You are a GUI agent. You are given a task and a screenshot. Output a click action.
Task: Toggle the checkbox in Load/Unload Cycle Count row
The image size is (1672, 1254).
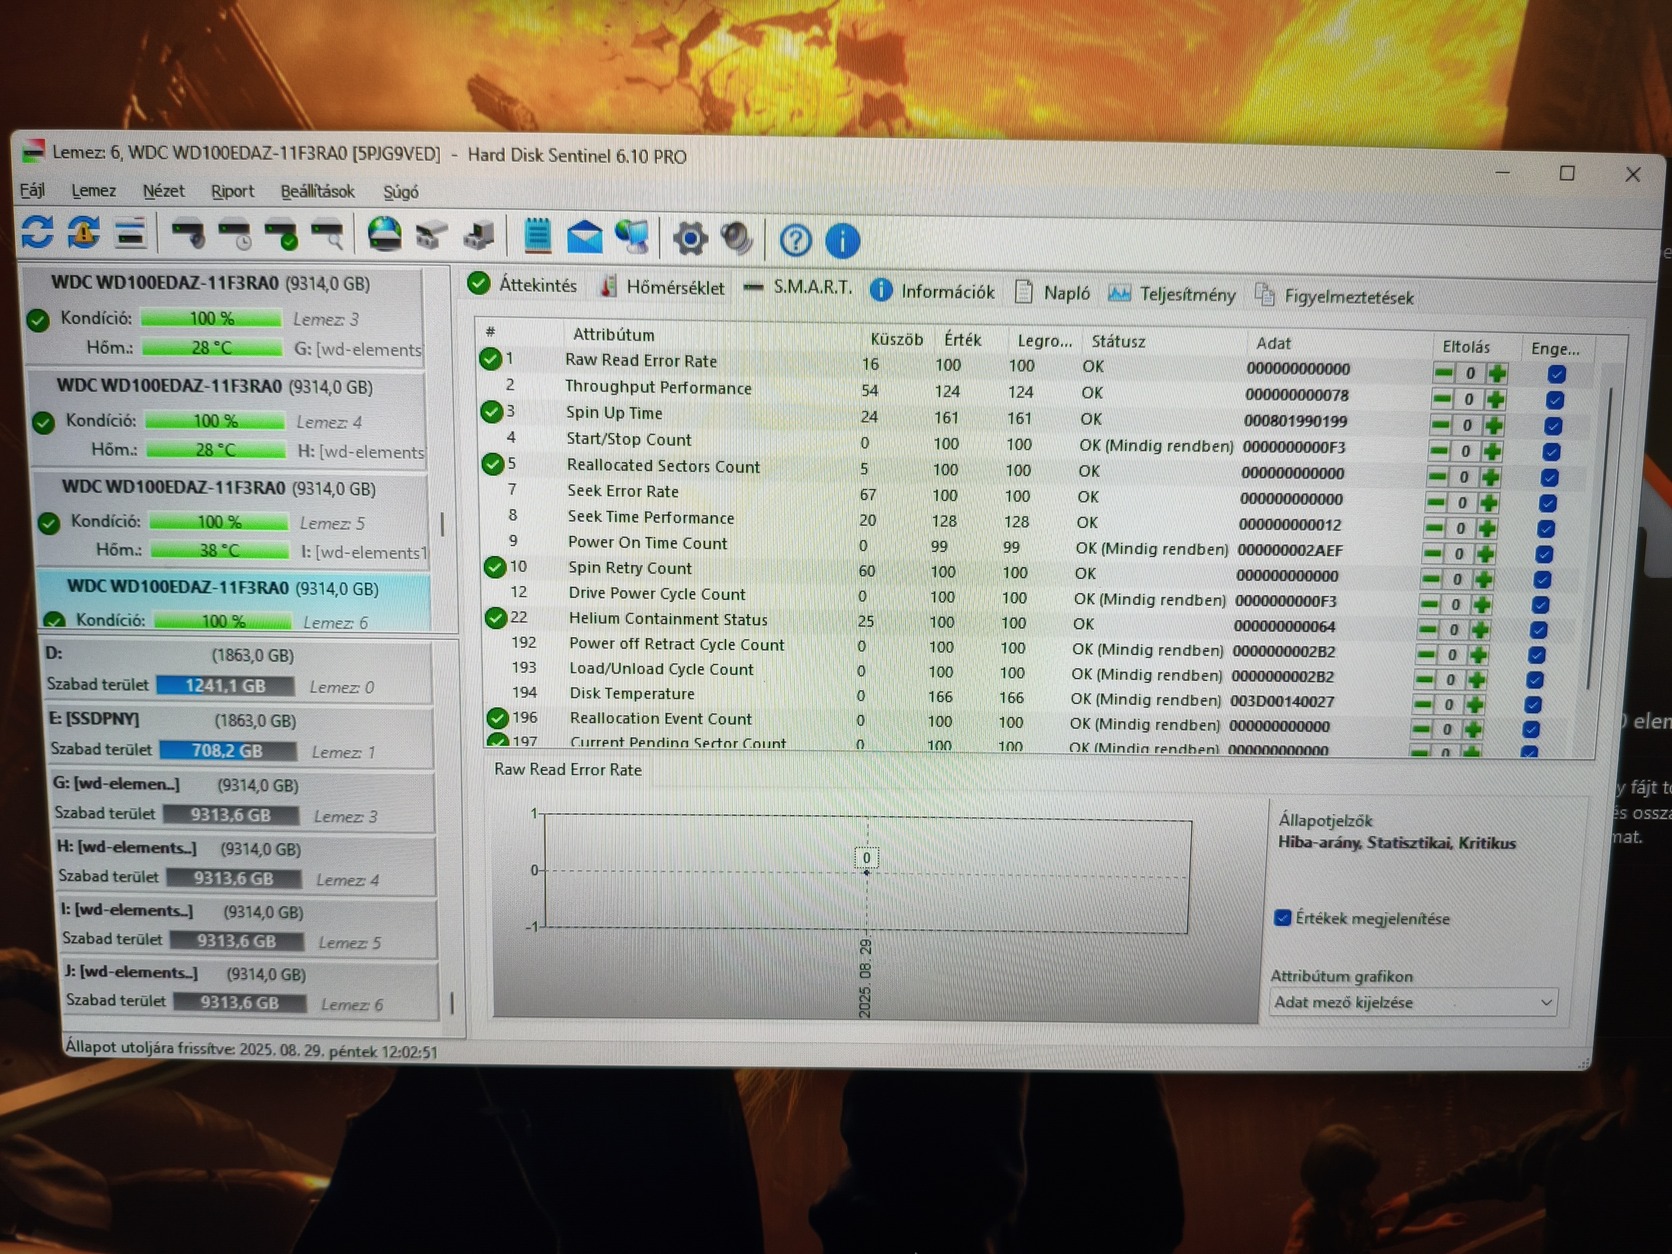1535,680
